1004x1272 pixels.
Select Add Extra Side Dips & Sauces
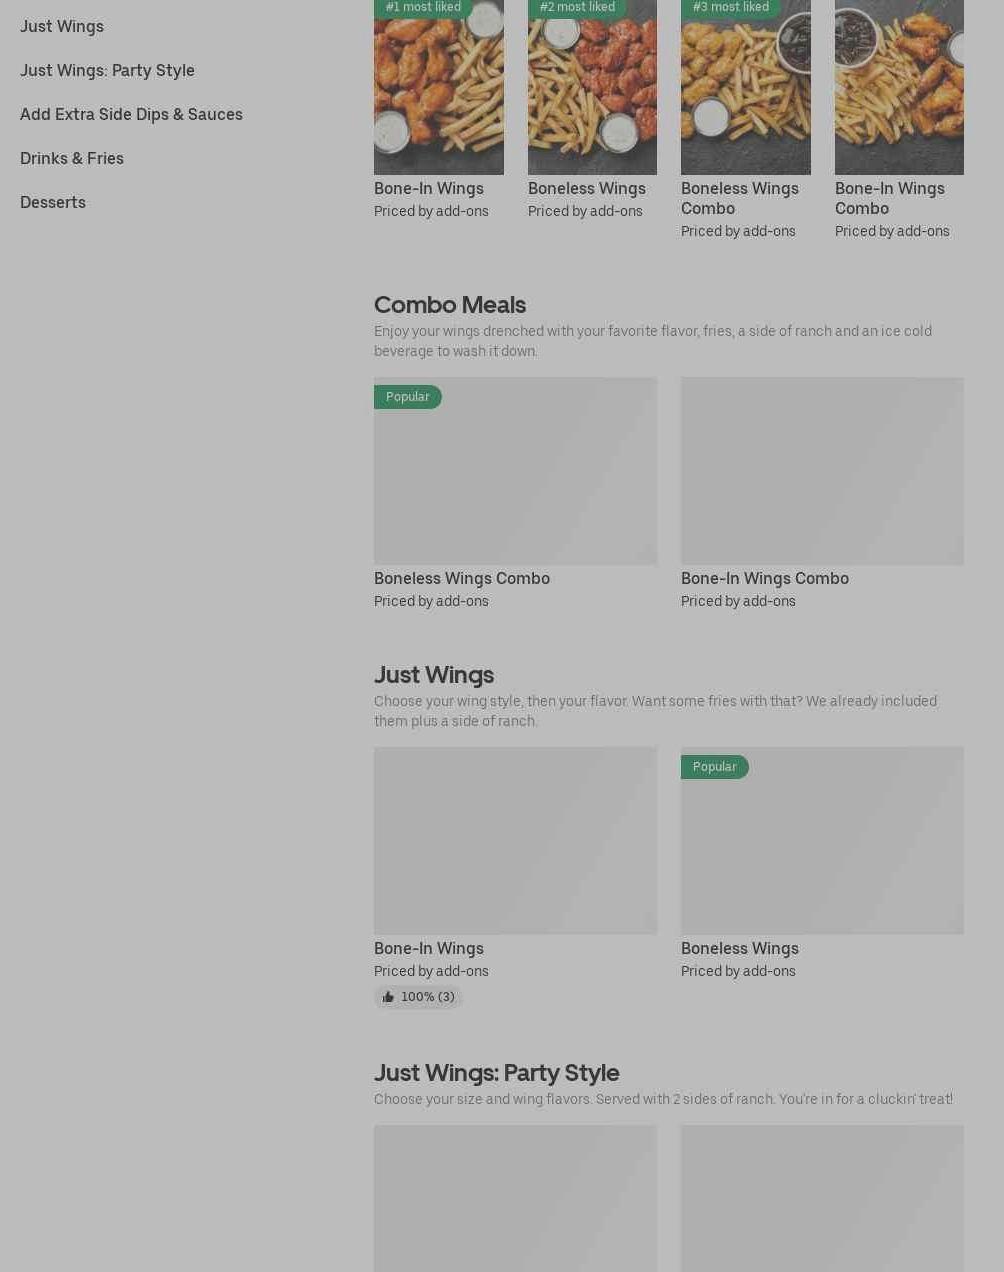point(131,114)
